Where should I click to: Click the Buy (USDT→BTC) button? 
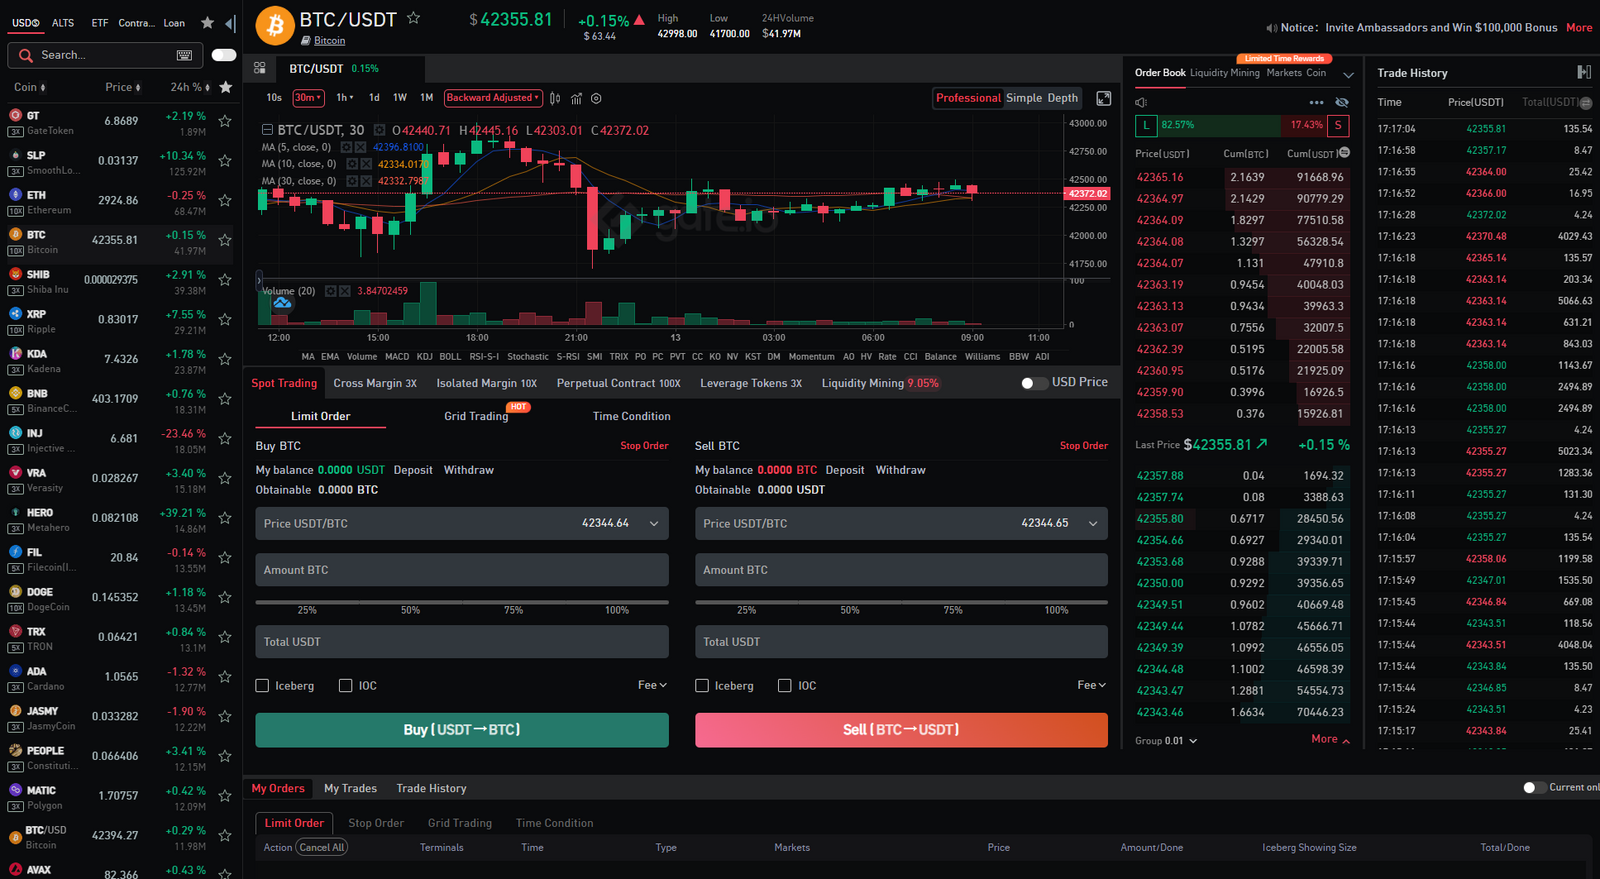(x=462, y=730)
